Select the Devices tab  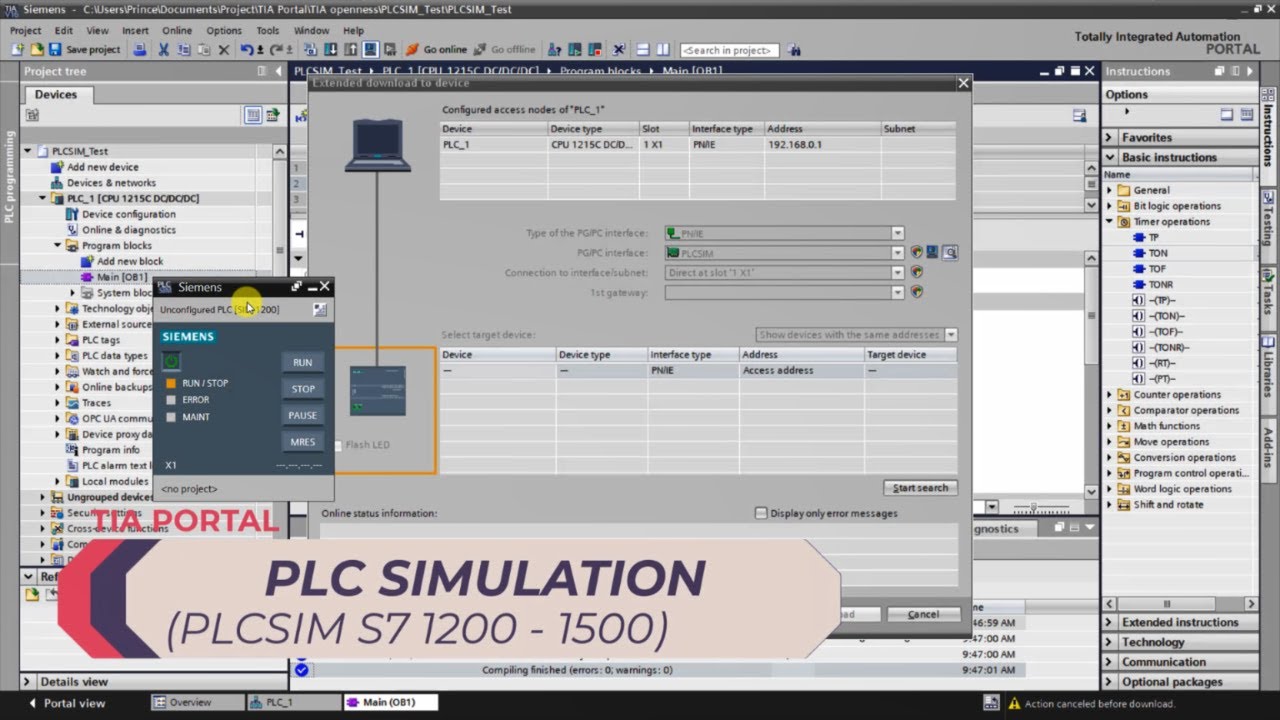click(56, 94)
